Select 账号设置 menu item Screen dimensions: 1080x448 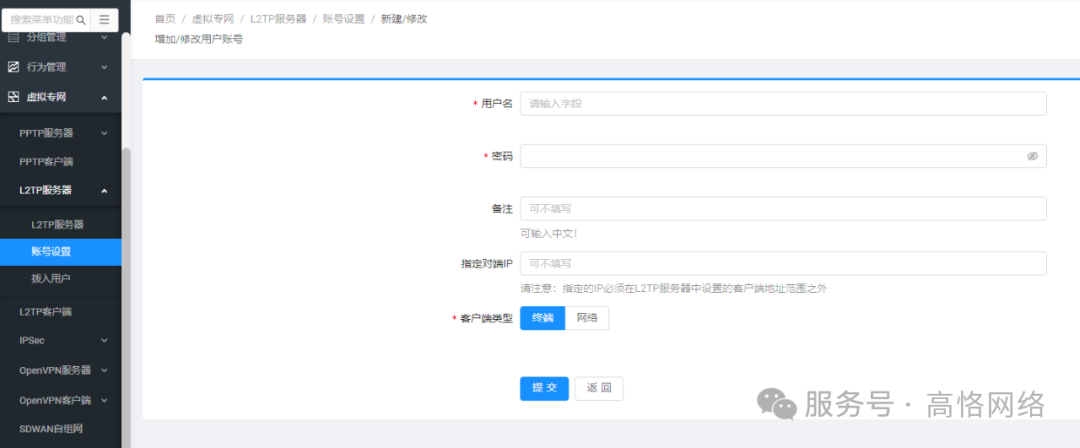tap(61, 252)
